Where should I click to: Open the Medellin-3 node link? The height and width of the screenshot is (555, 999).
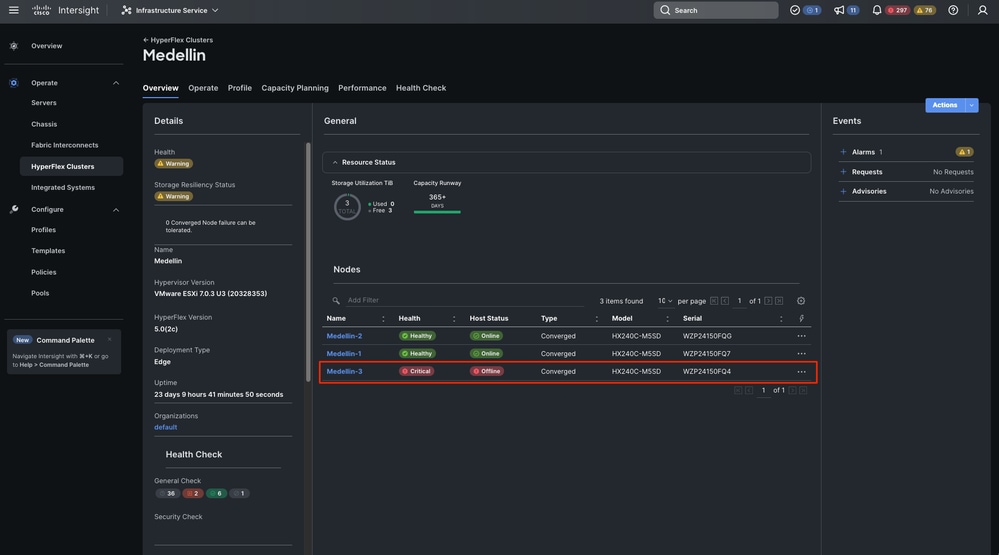[344, 371]
